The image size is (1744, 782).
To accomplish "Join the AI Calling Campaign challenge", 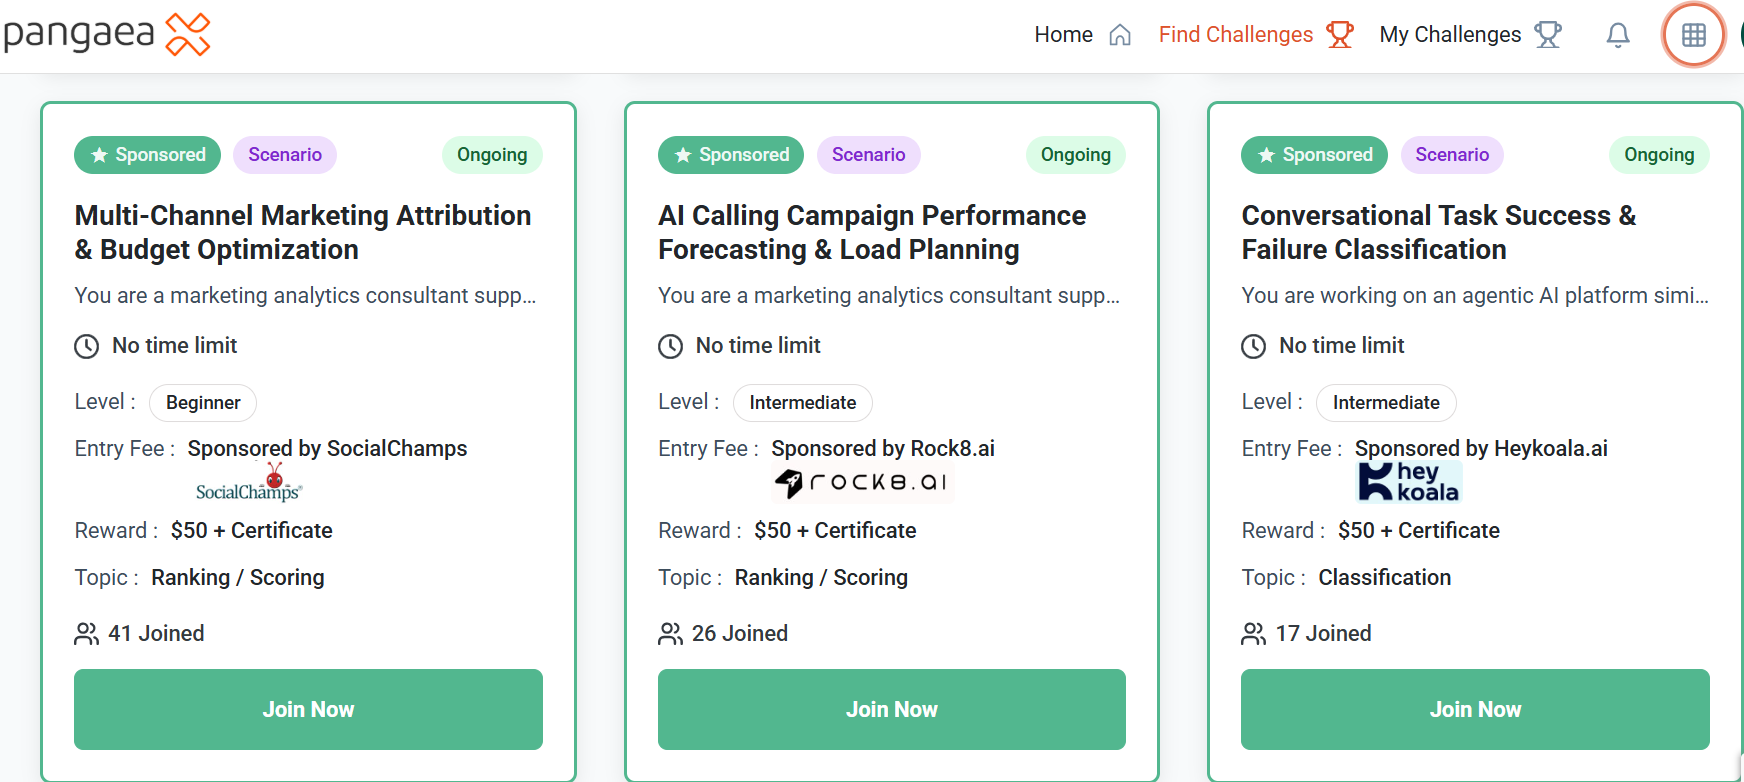I will (x=891, y=709).
